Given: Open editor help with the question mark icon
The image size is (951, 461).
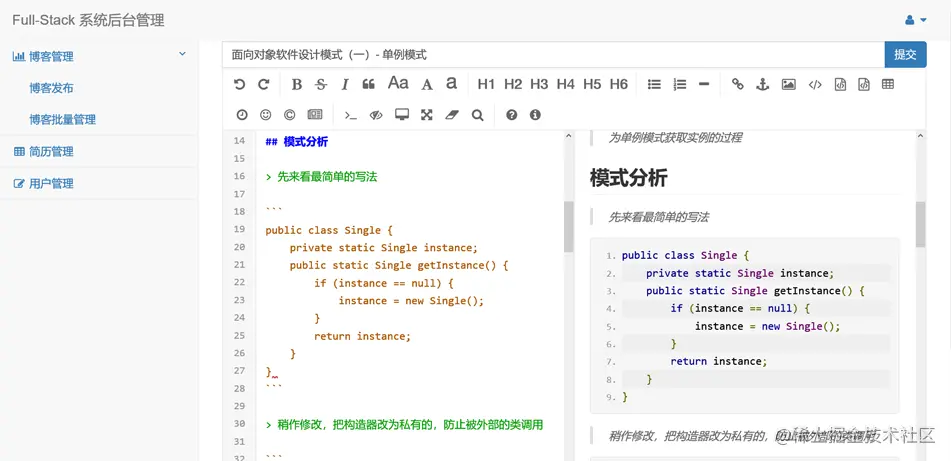Looking at the screenshot, I should [x=511, y=115].
